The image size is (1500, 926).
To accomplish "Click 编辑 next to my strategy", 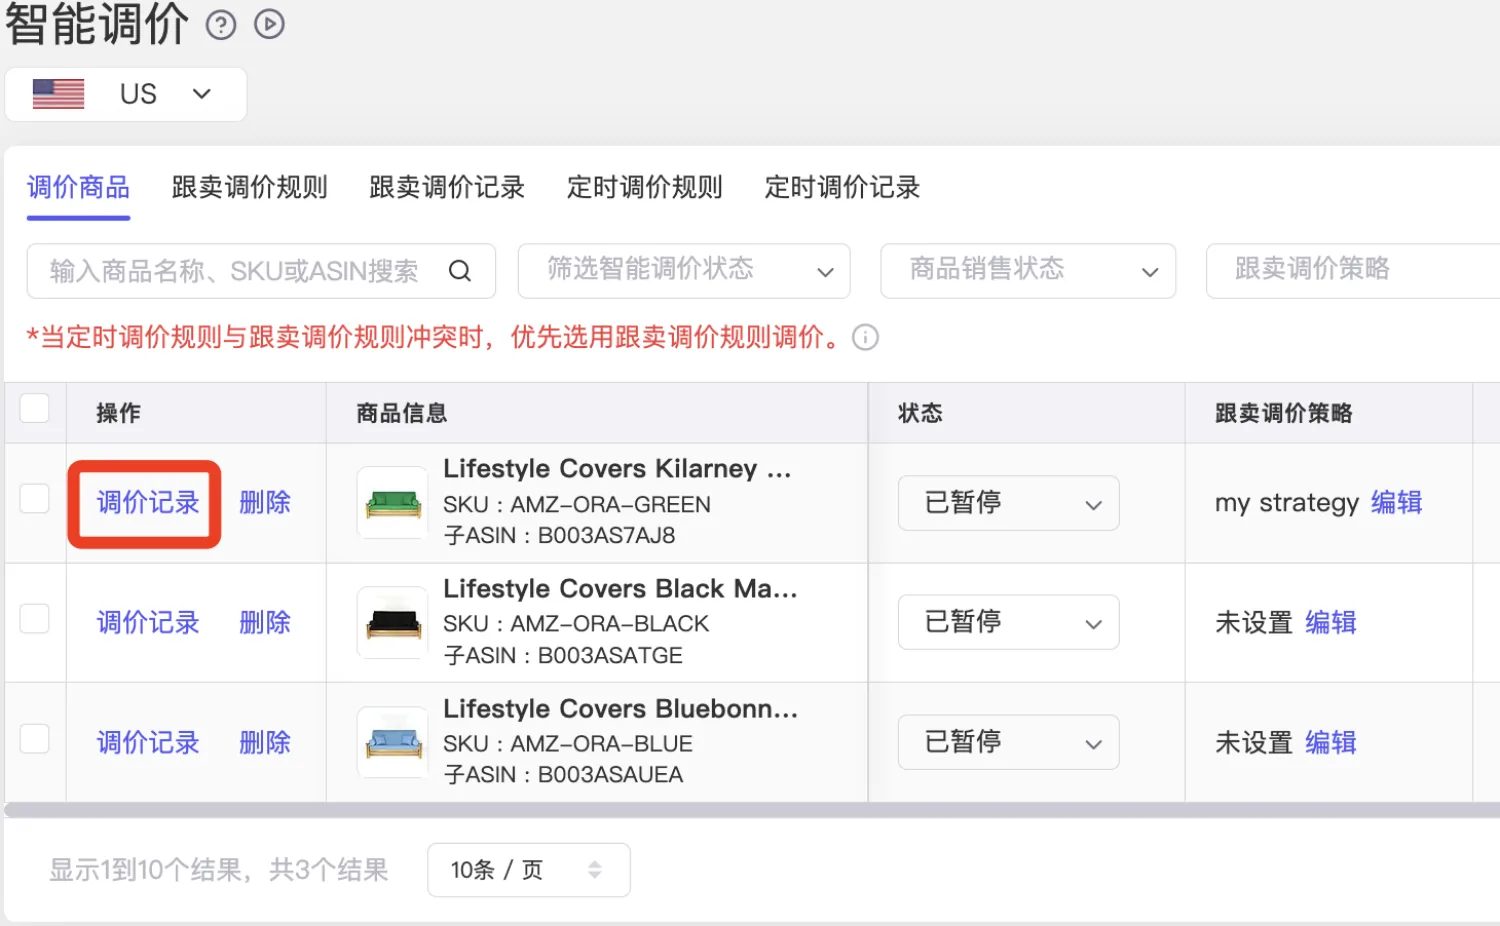I will pyautogui.click(x=1397, y=503).
